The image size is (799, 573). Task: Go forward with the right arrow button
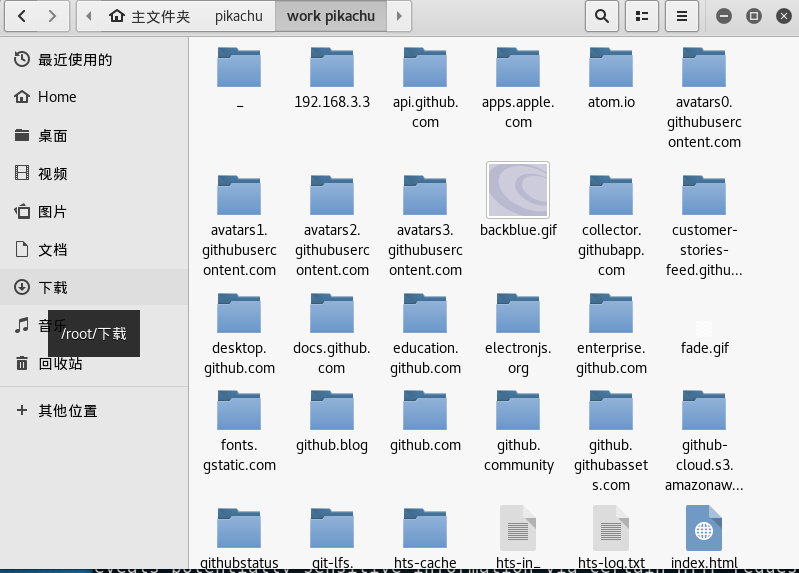[52, 16]
